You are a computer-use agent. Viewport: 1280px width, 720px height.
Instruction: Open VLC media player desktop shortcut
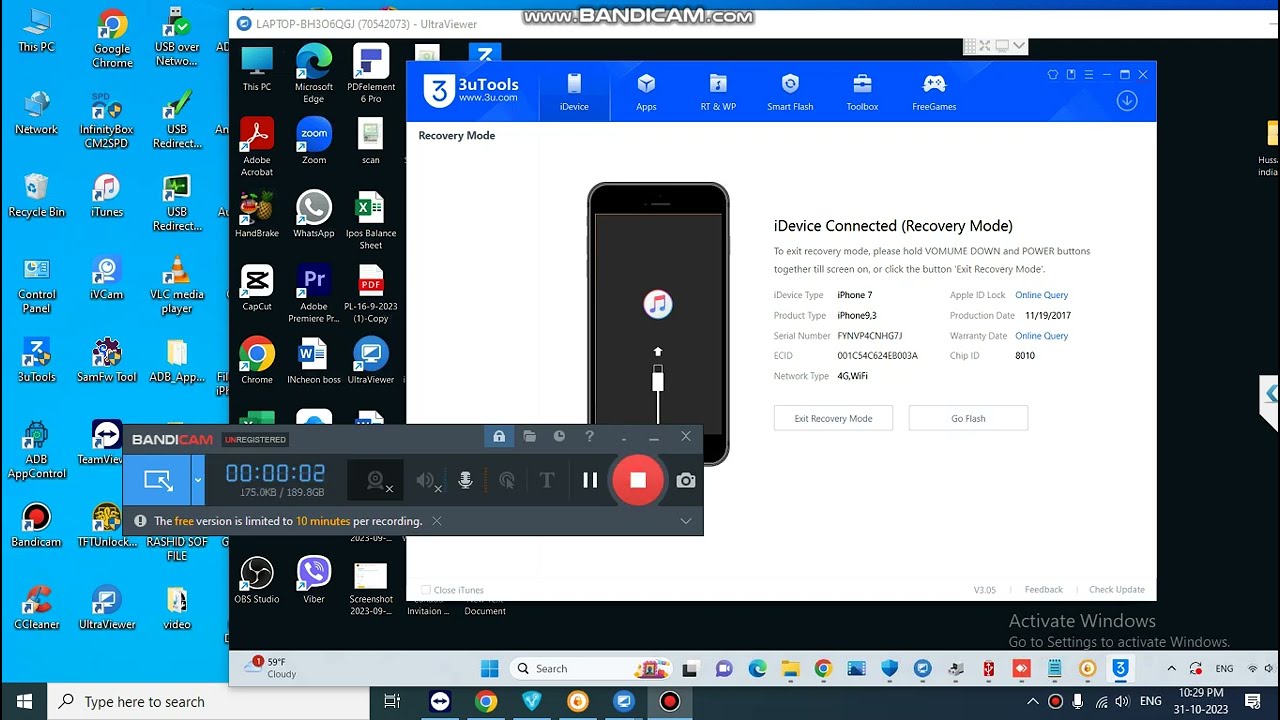(177, 286)
